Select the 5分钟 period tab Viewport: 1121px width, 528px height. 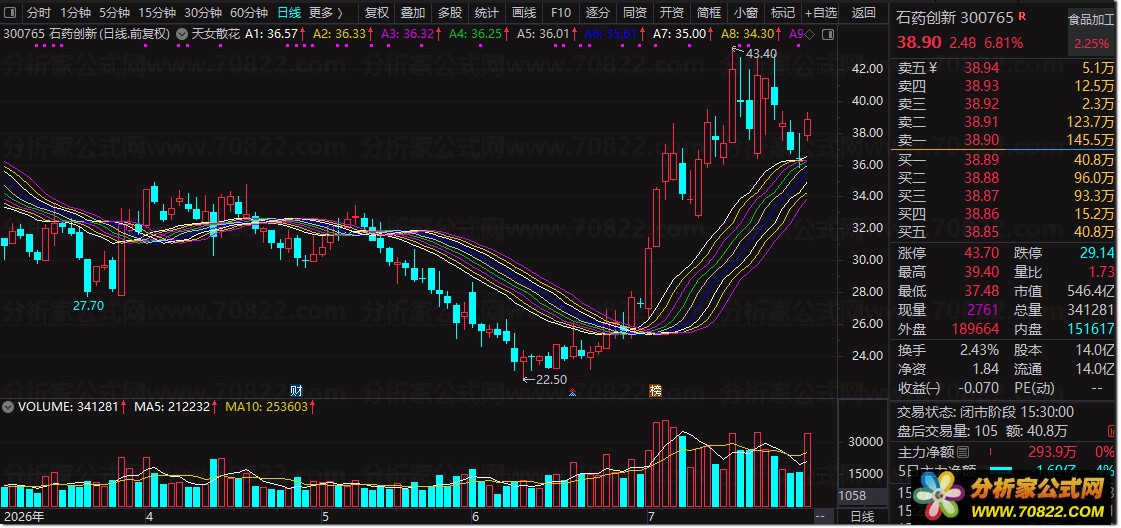[114, 13]
